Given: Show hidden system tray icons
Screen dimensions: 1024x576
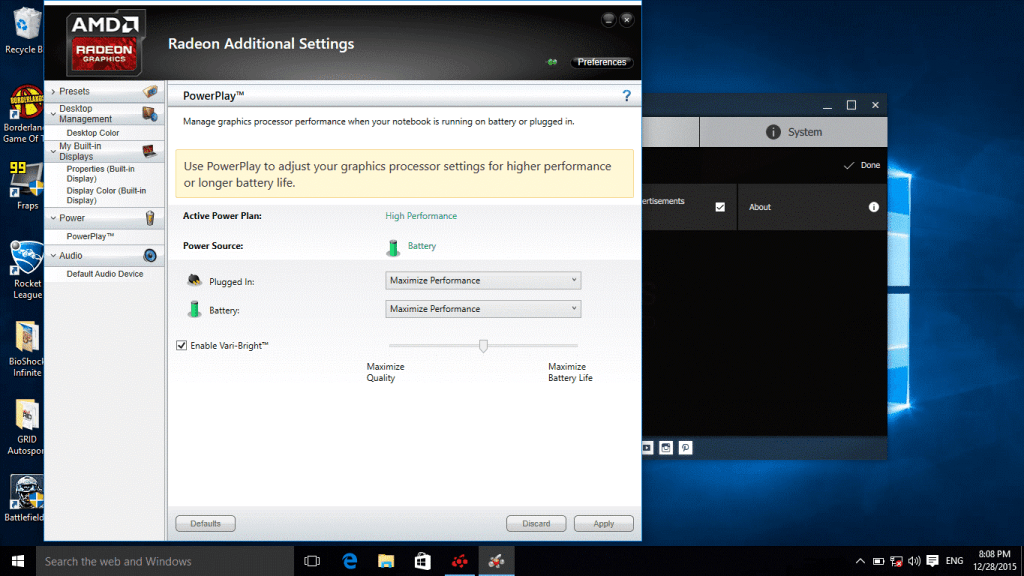Looking at the screenshot, I should [x=860, y=561].
